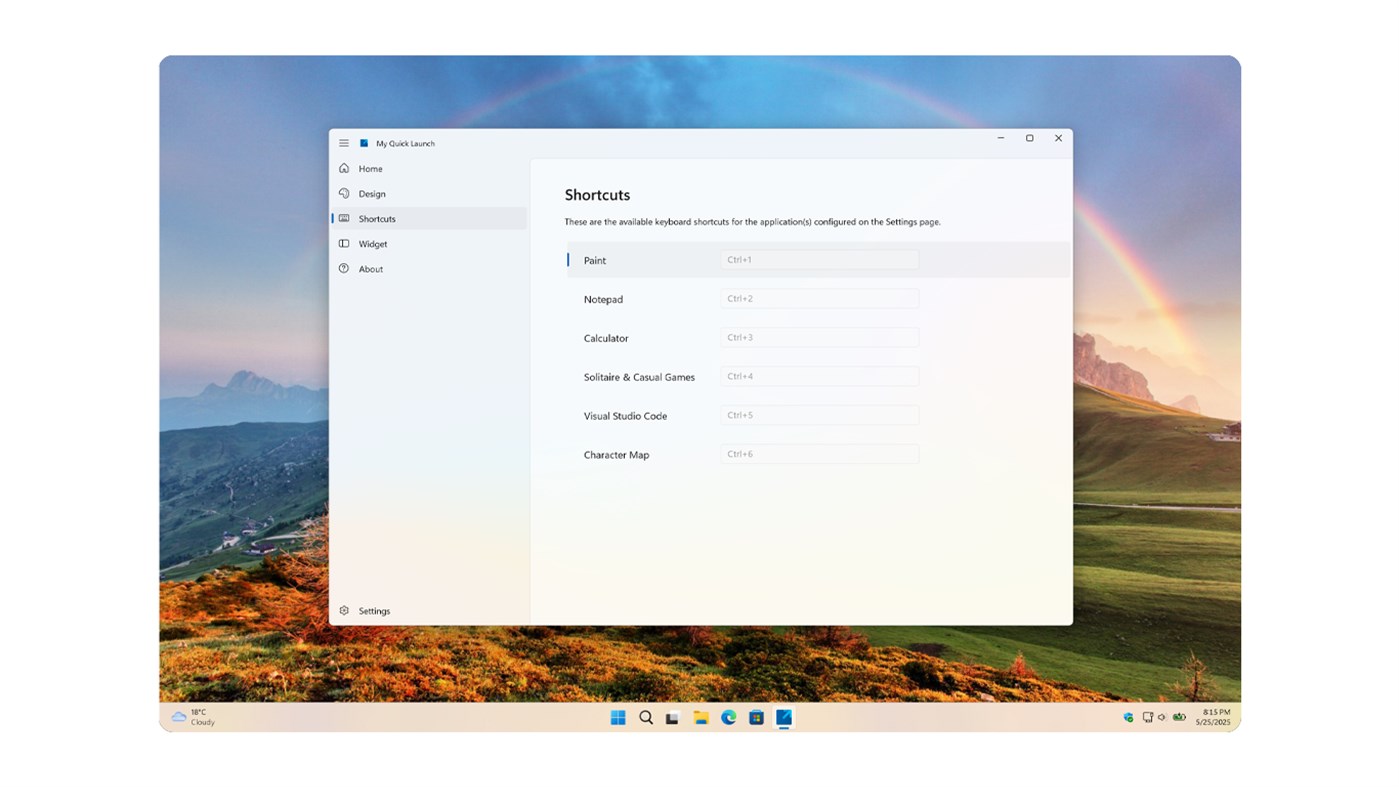Click the About question mark icon
This screenshot has height=787, width=1399.
(343, 268)
